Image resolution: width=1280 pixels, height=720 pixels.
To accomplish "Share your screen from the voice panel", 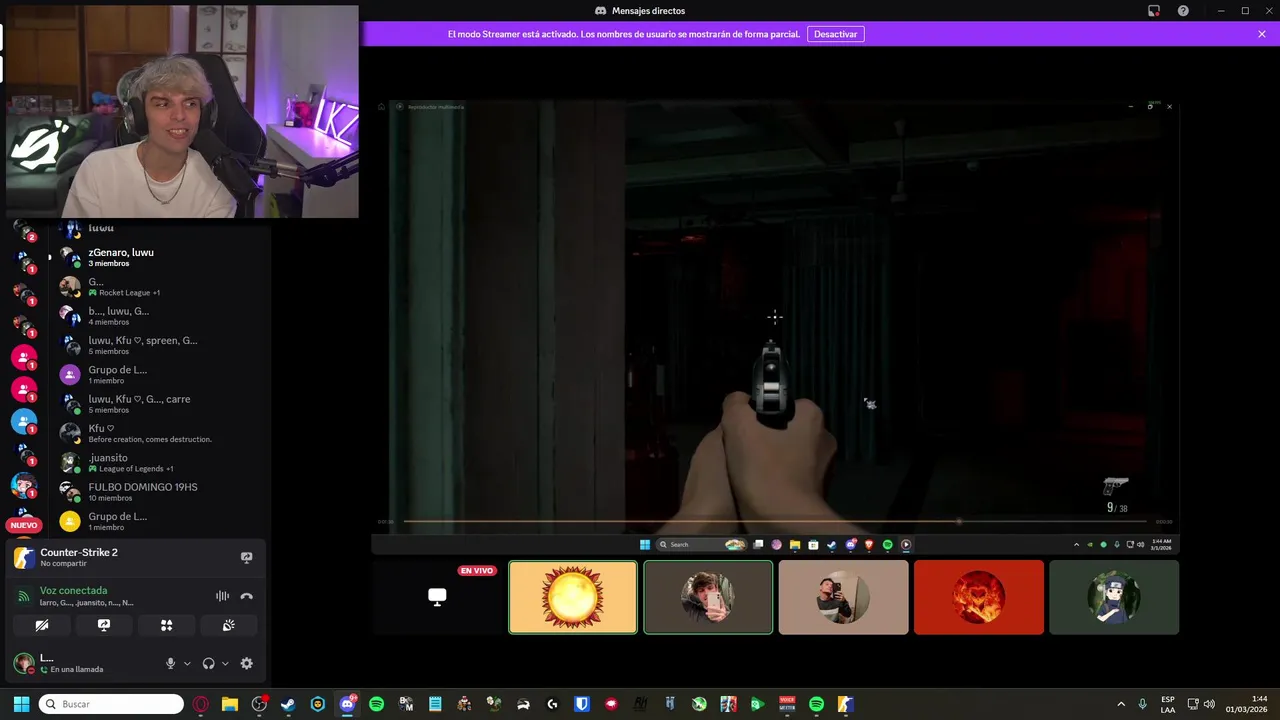I will tap(104, 625).
